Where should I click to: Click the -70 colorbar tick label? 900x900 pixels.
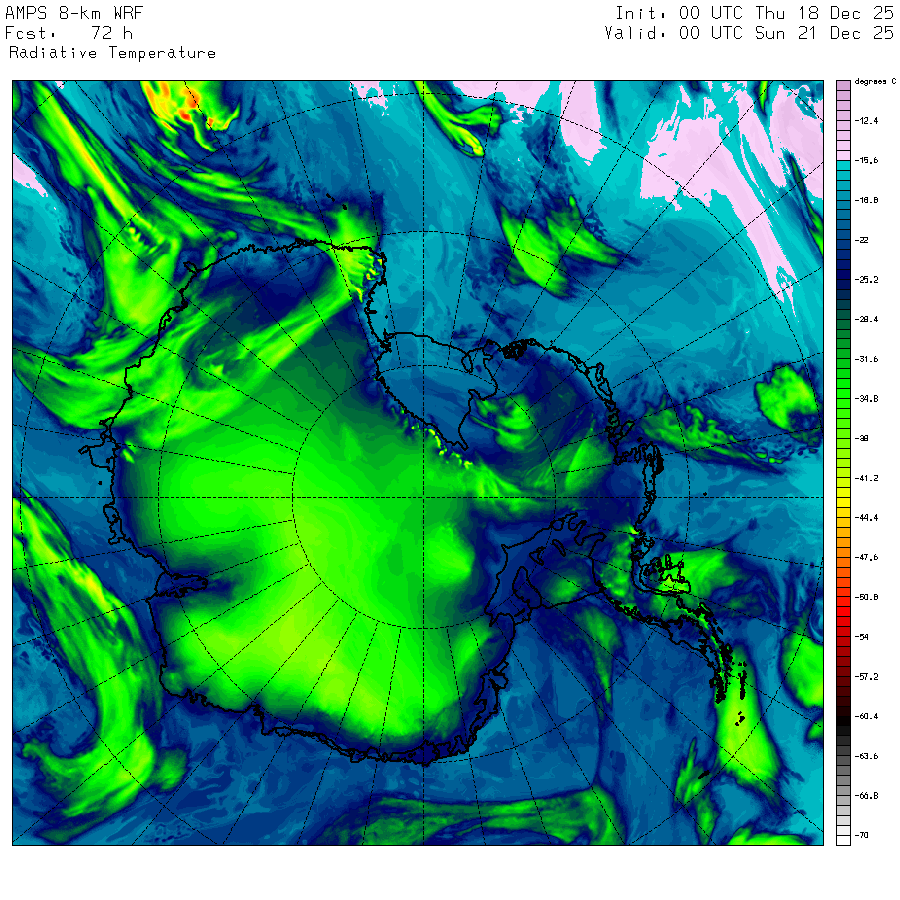pyautogui.click(x=862, y=835)
